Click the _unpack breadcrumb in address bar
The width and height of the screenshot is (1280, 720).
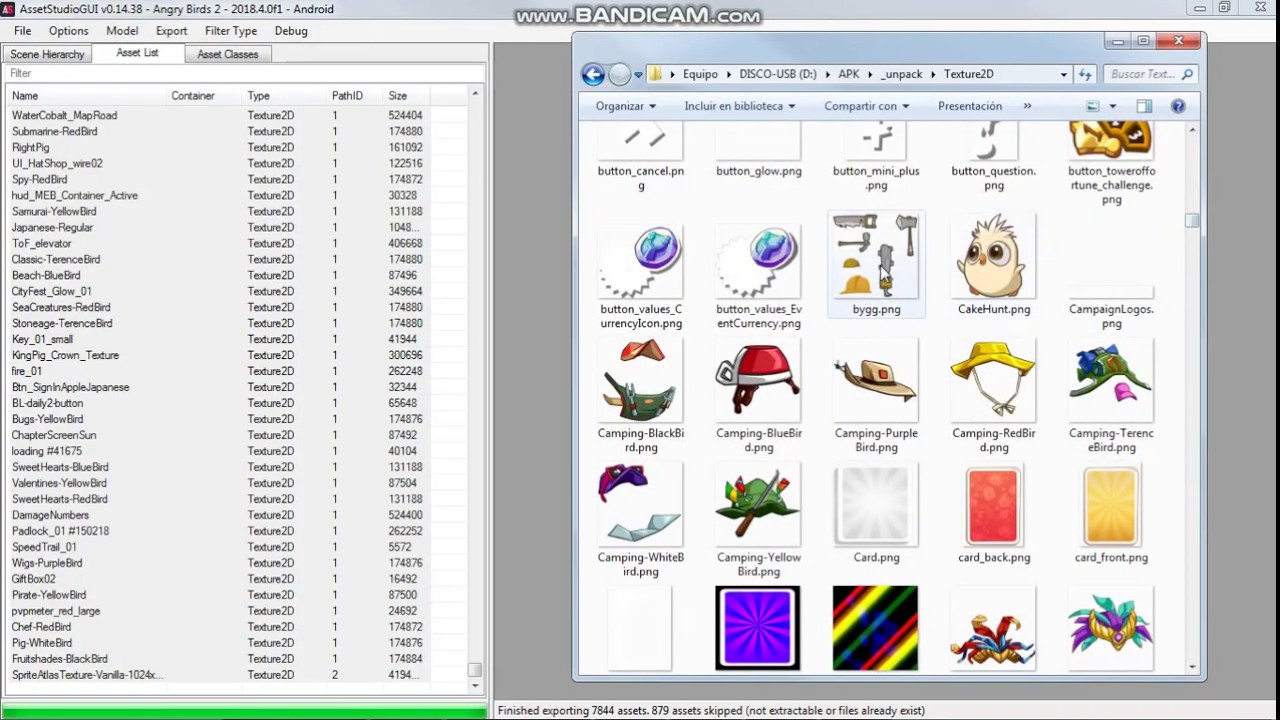(901, 74)
